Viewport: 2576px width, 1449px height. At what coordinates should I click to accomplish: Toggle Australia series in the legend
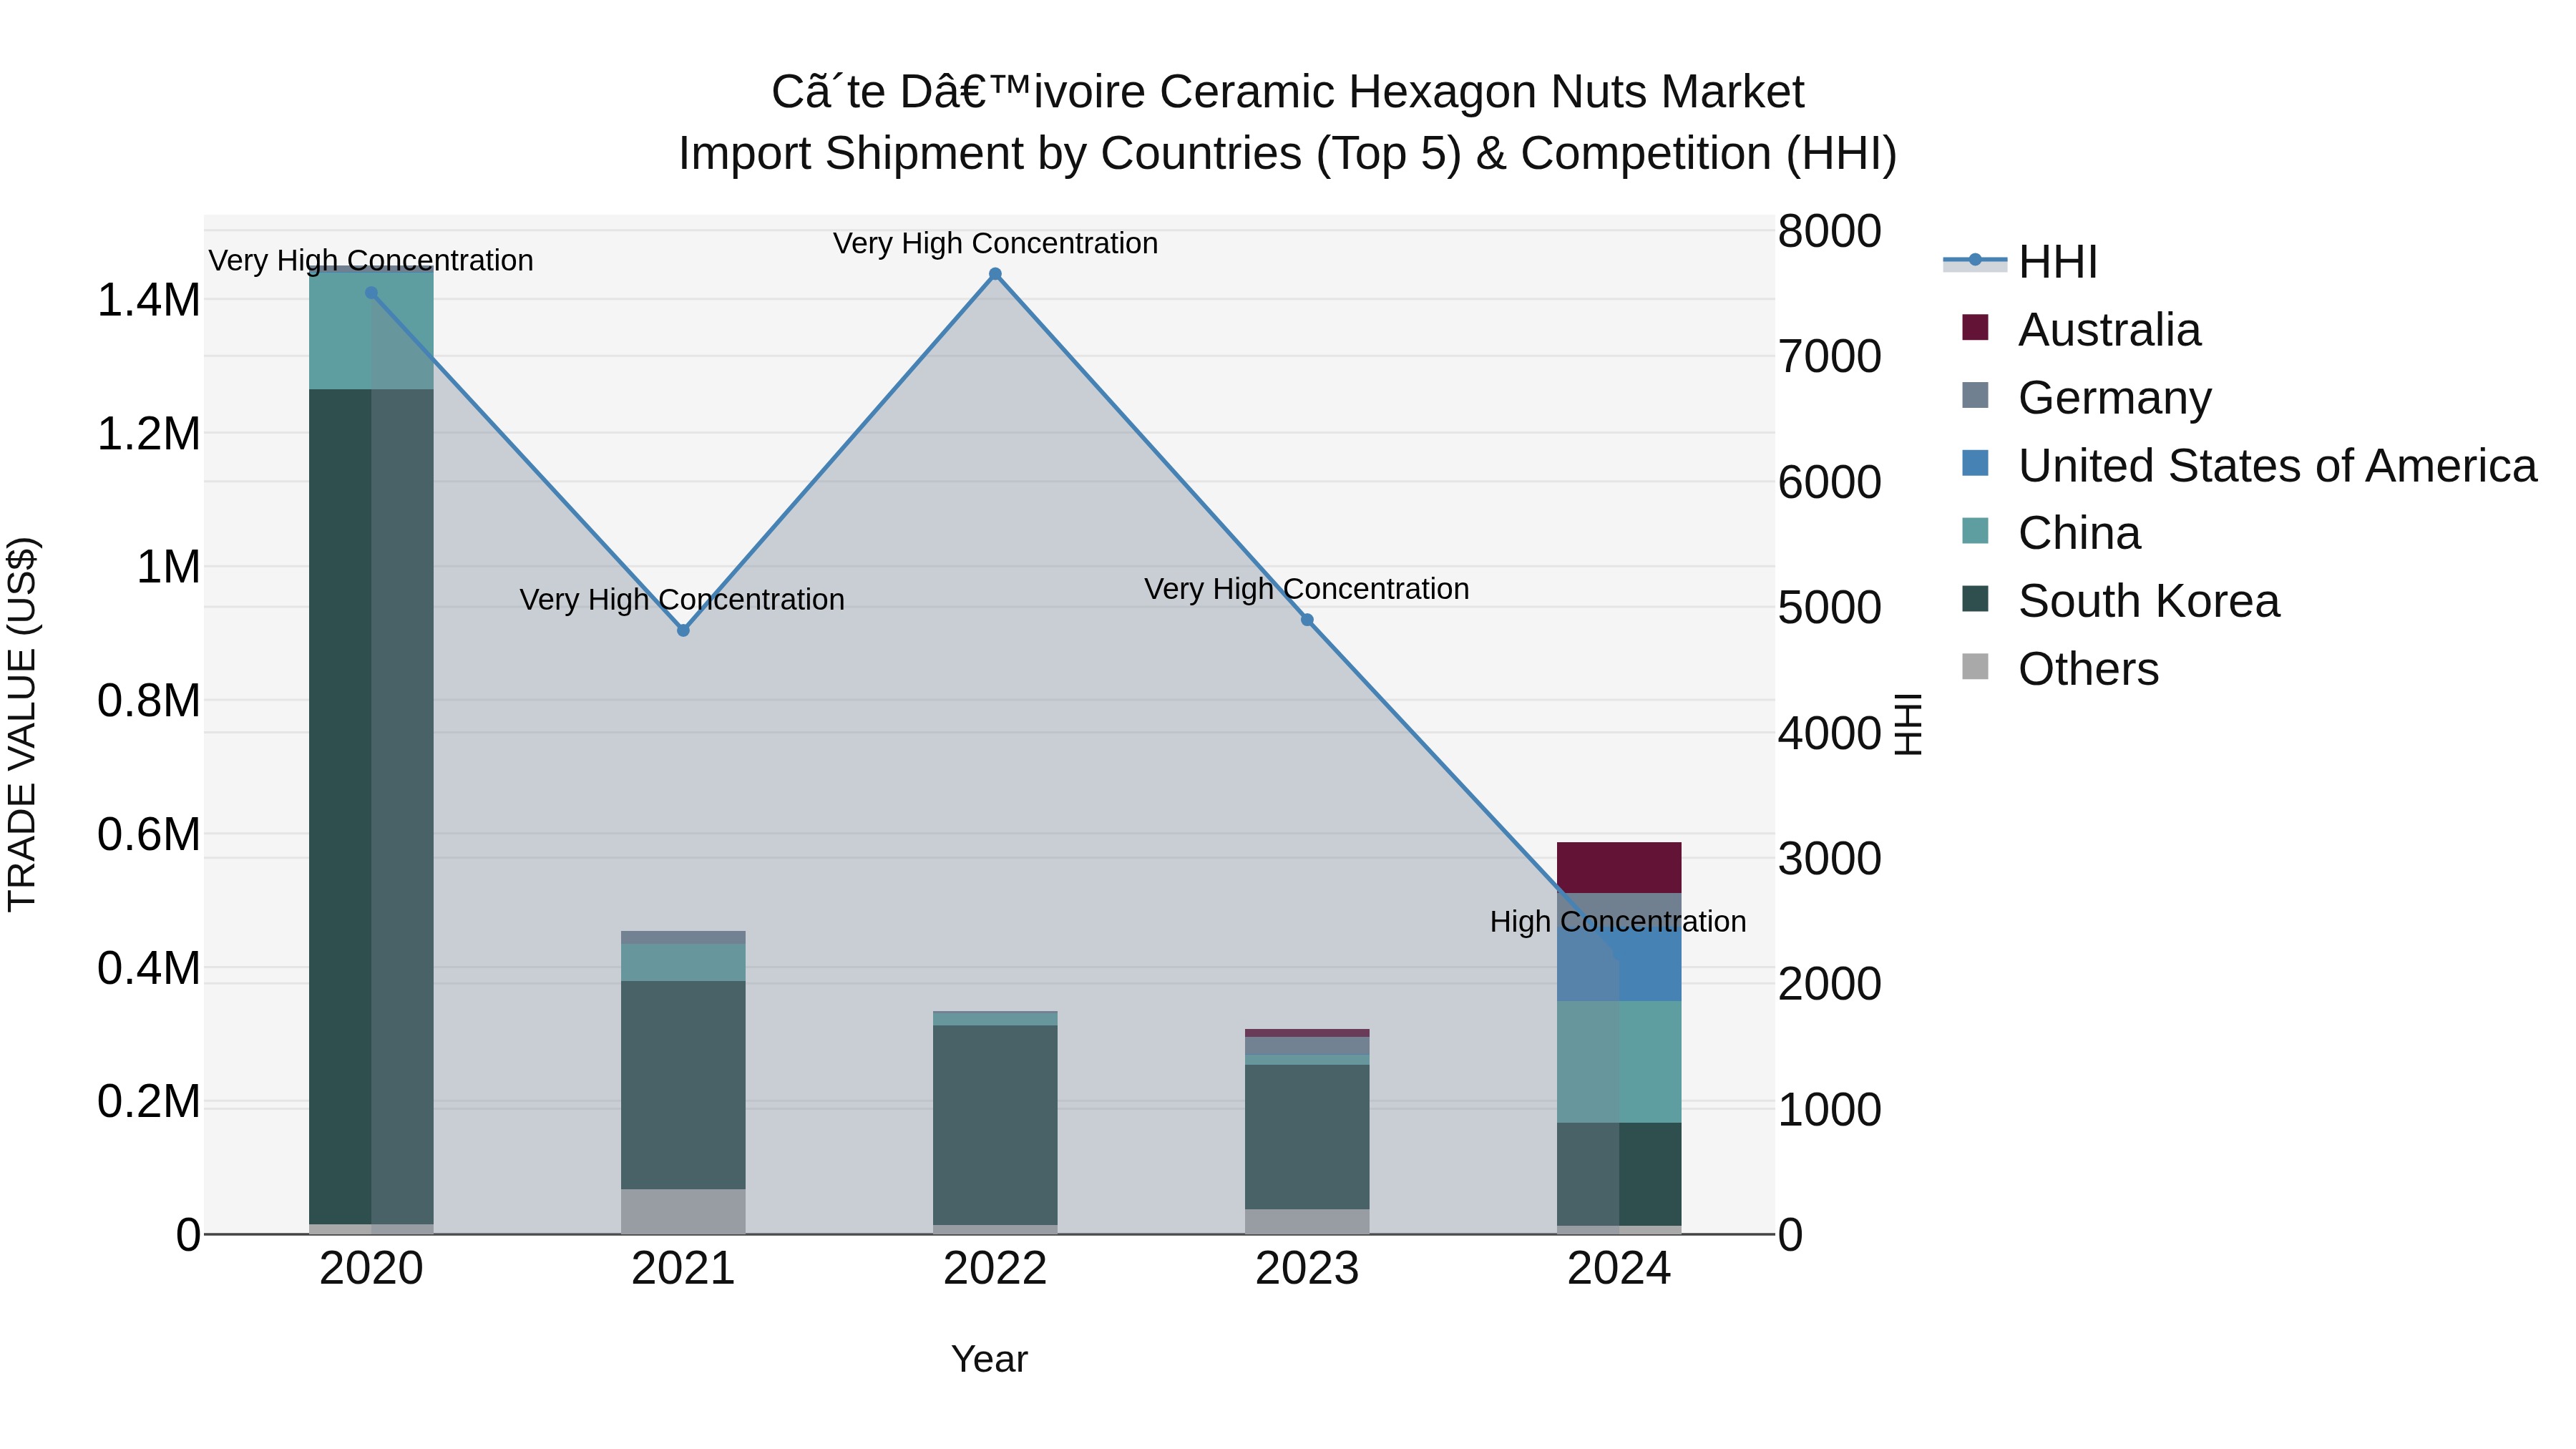pyautogui.click(x=2081, y=329)
